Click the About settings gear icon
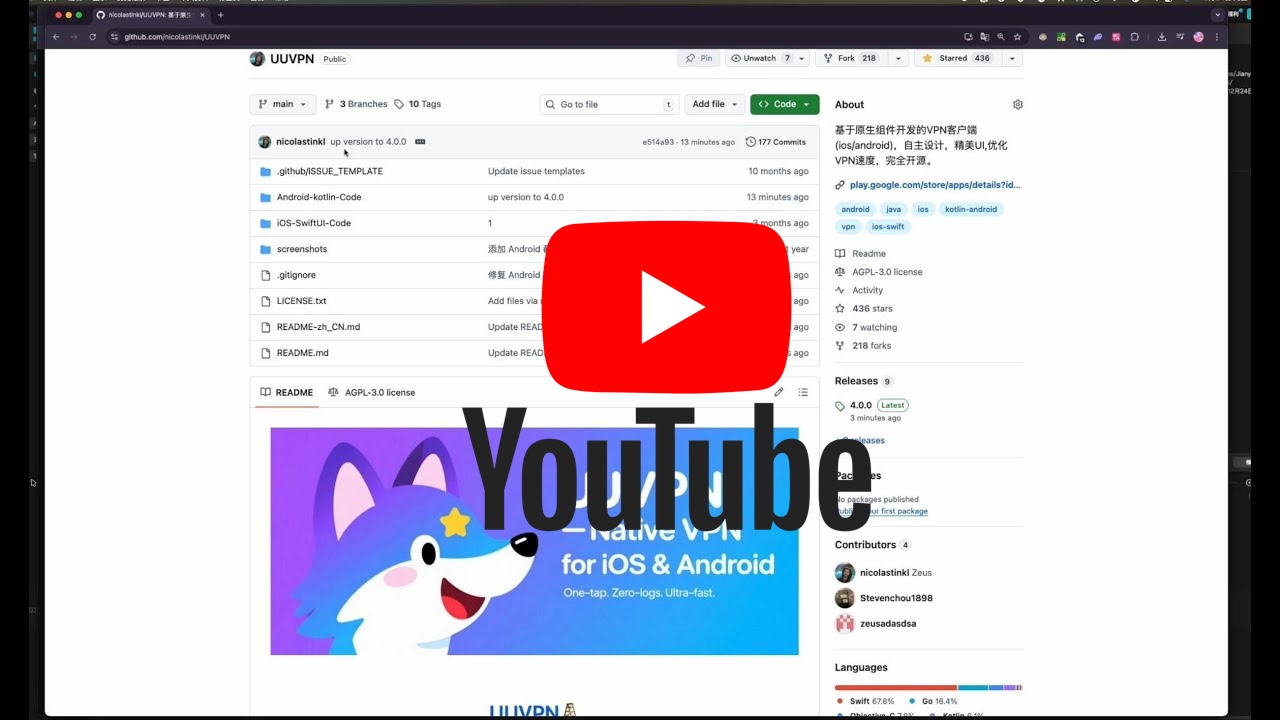1280x720 pixels. (x=1018, y=104)
